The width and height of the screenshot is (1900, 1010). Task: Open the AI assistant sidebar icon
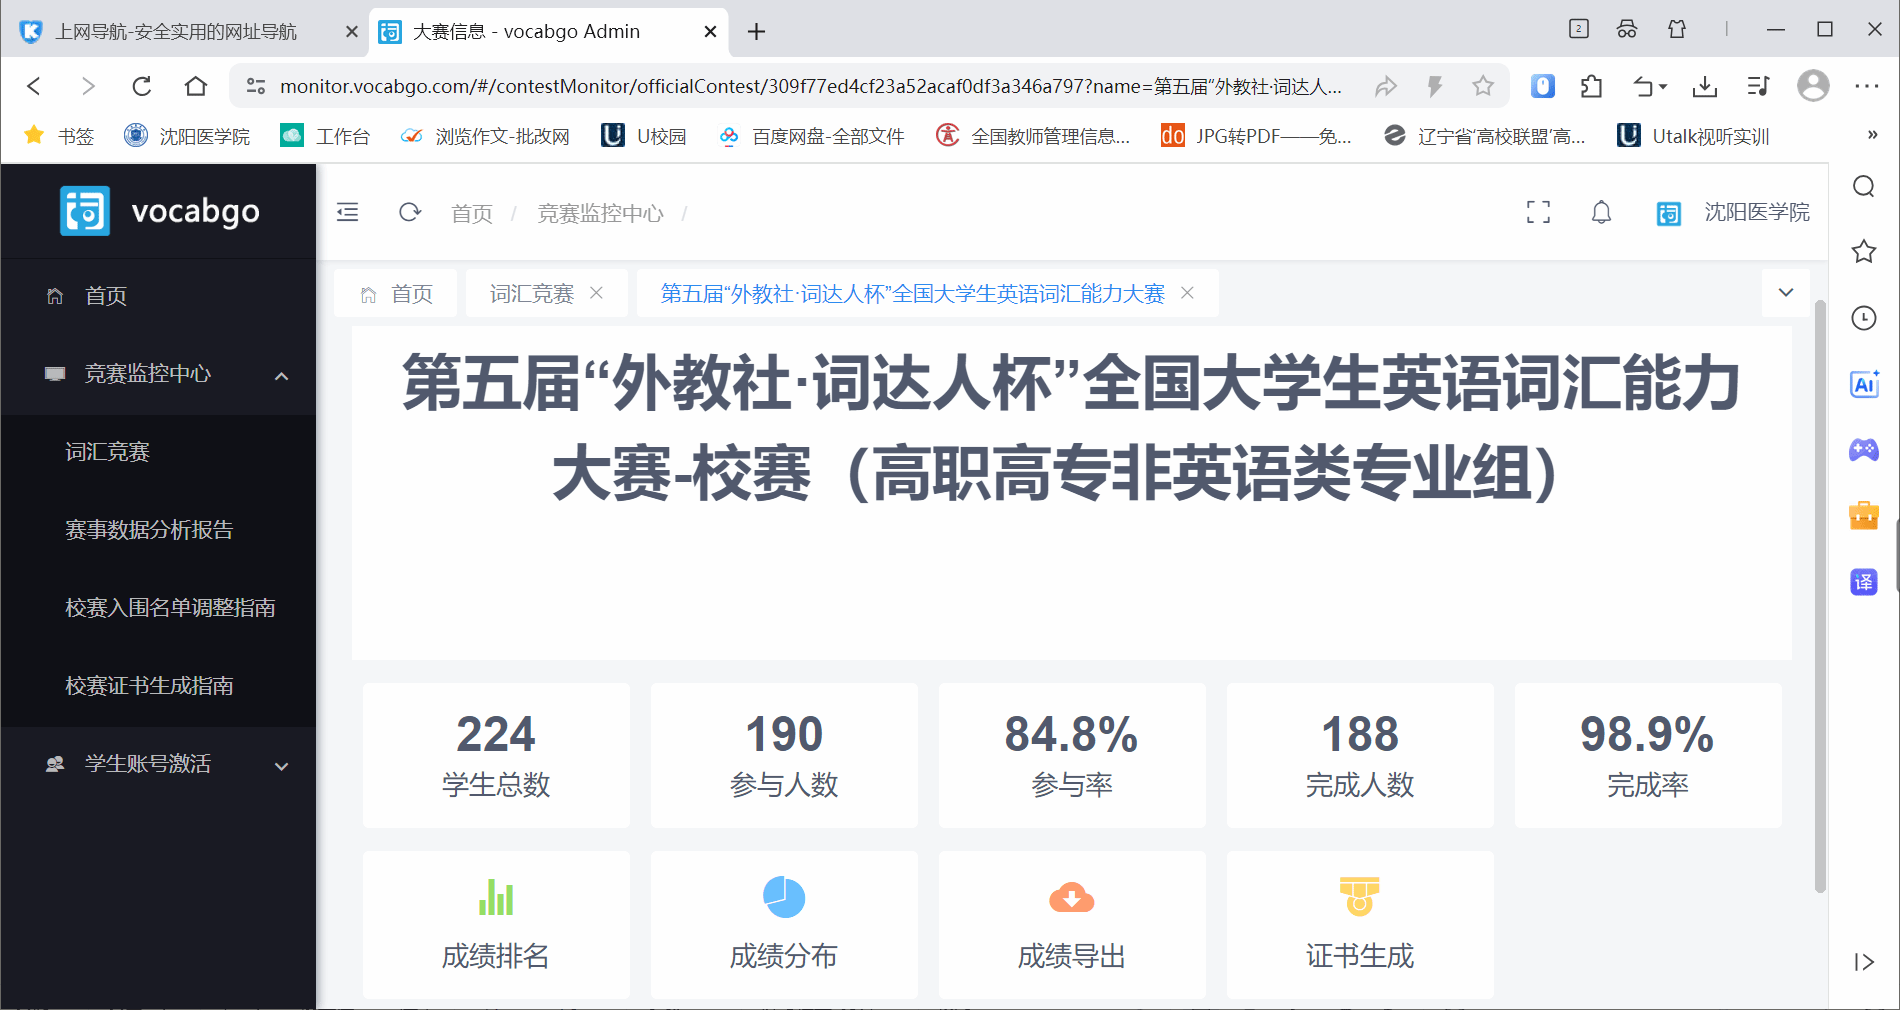[1864, 384]
